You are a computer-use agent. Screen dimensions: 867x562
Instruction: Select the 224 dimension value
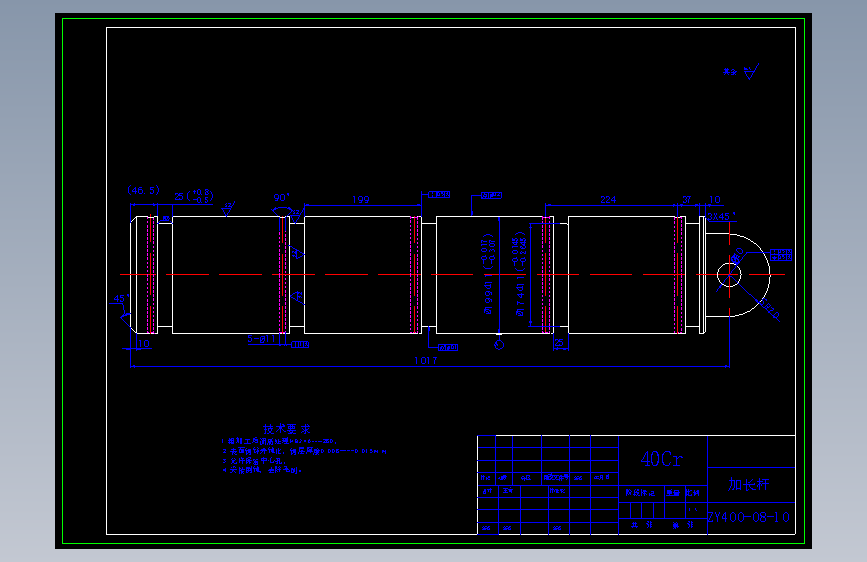coord(608,199)
